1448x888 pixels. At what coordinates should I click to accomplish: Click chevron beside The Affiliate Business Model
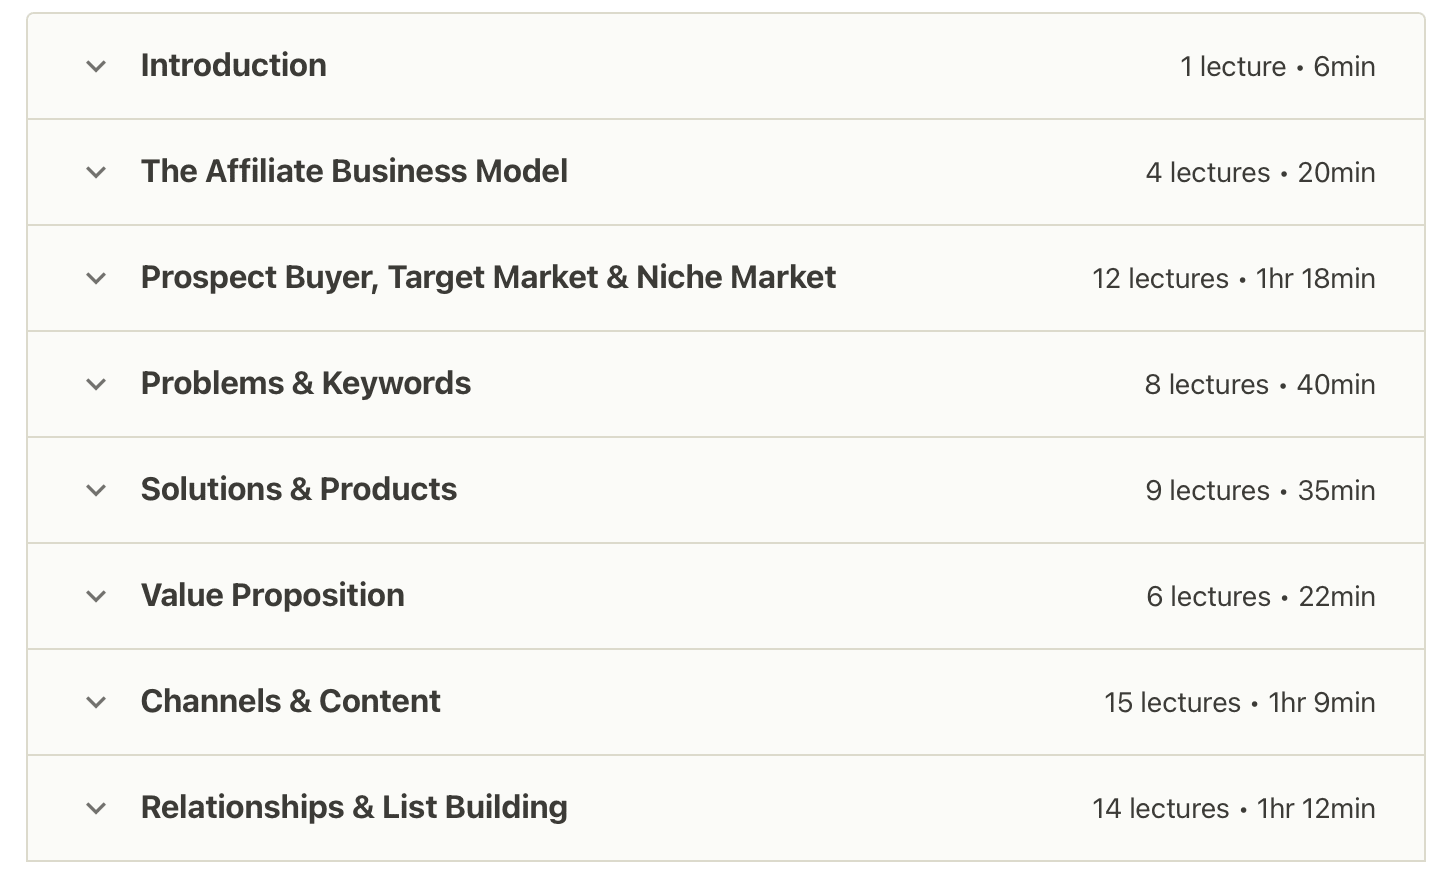(96, 173)
